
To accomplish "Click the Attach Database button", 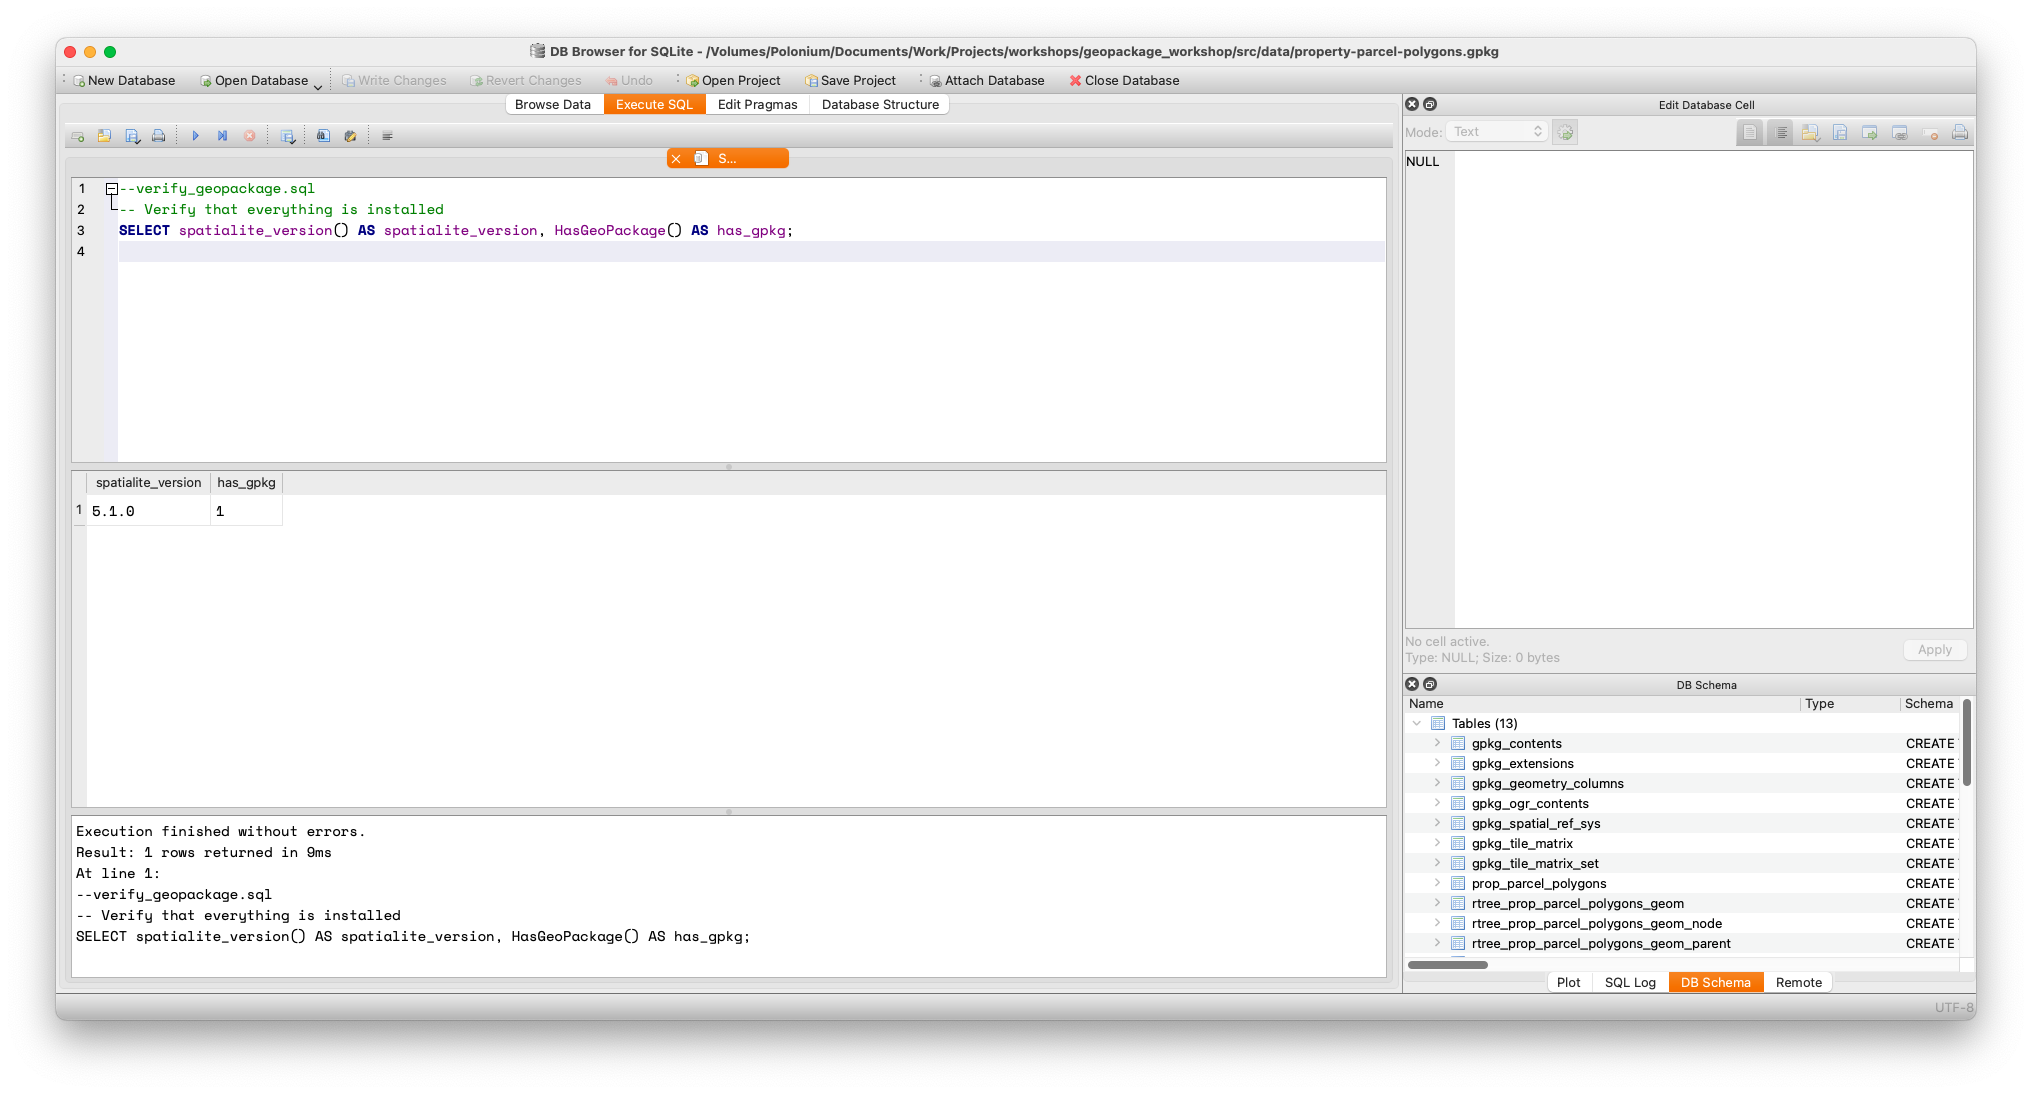I will 986,80.
